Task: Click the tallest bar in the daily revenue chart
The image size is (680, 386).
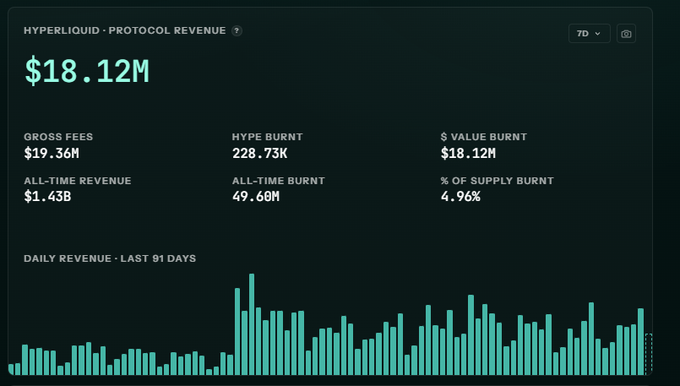Action: coord(252,324)
